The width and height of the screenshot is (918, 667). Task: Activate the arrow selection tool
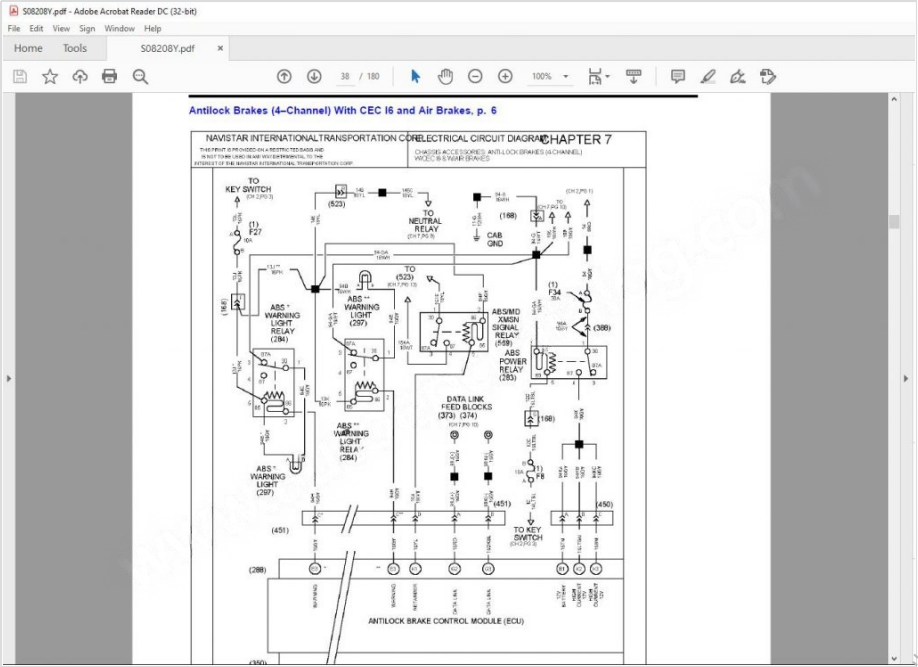[416, 76]
